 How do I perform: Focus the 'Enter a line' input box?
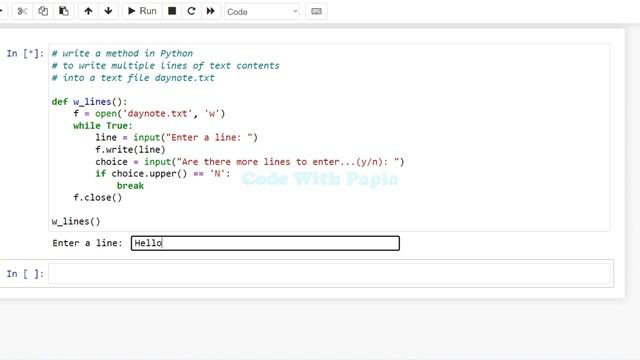pos(265,243)
